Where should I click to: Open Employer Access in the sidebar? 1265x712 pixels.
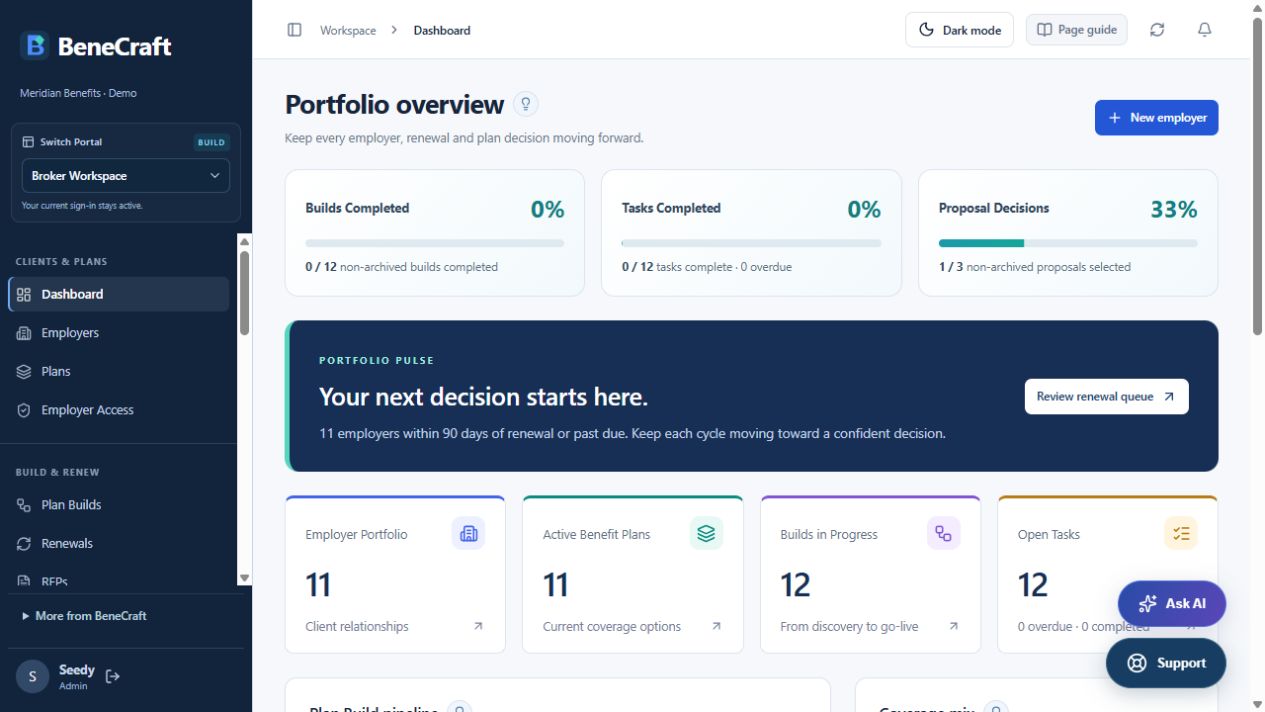click(118, 410)
